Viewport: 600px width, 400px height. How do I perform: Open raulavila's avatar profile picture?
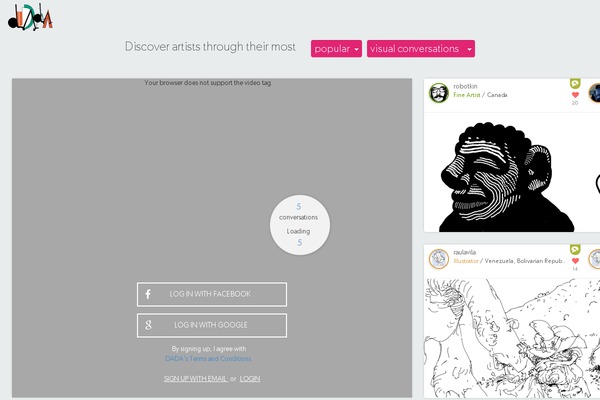click(x=439, y=259)
